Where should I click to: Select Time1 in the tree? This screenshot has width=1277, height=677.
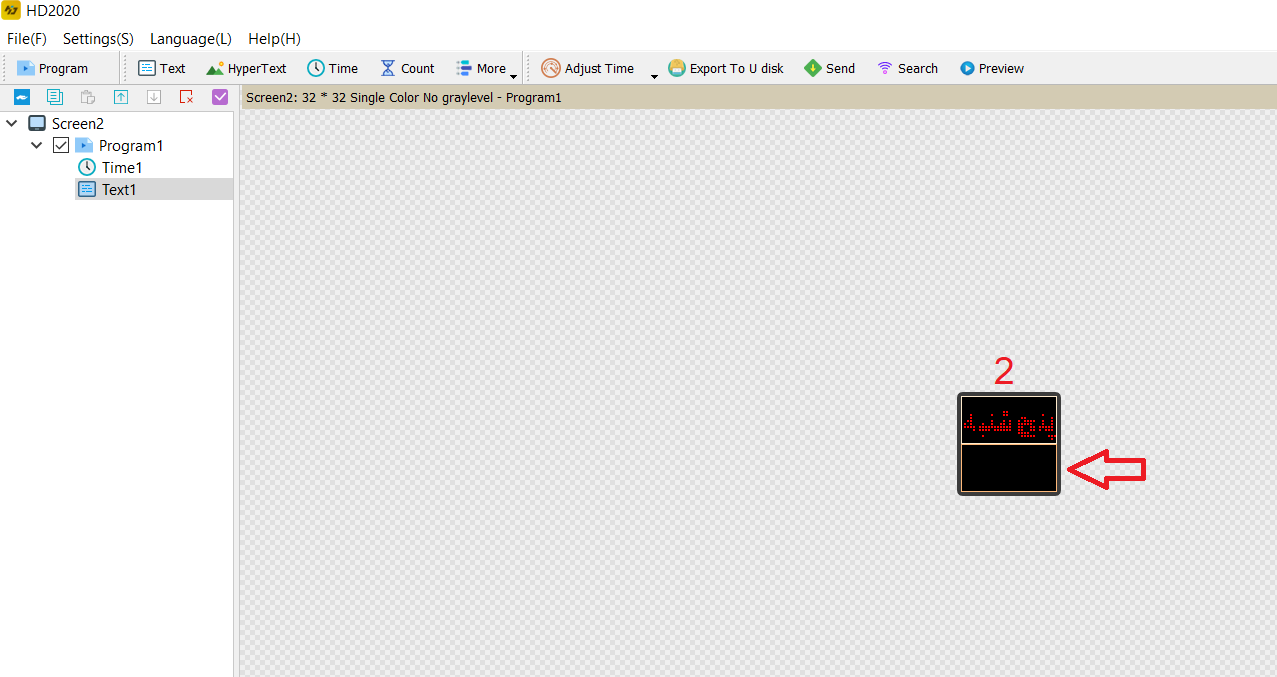coord(121,168)
